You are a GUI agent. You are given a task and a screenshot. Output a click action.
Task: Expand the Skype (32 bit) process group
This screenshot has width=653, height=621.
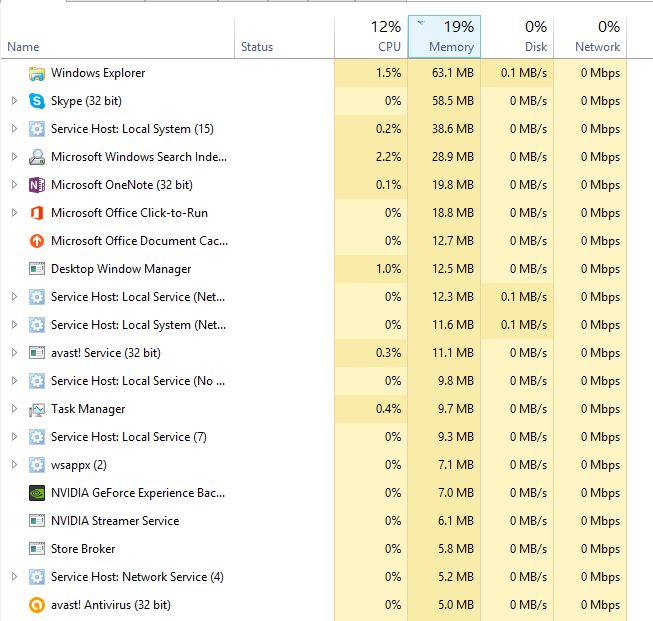[14, 101]
